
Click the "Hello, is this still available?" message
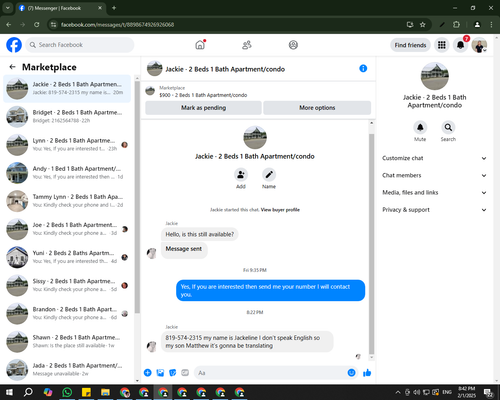pyautogui.click(x=200, y=234)
